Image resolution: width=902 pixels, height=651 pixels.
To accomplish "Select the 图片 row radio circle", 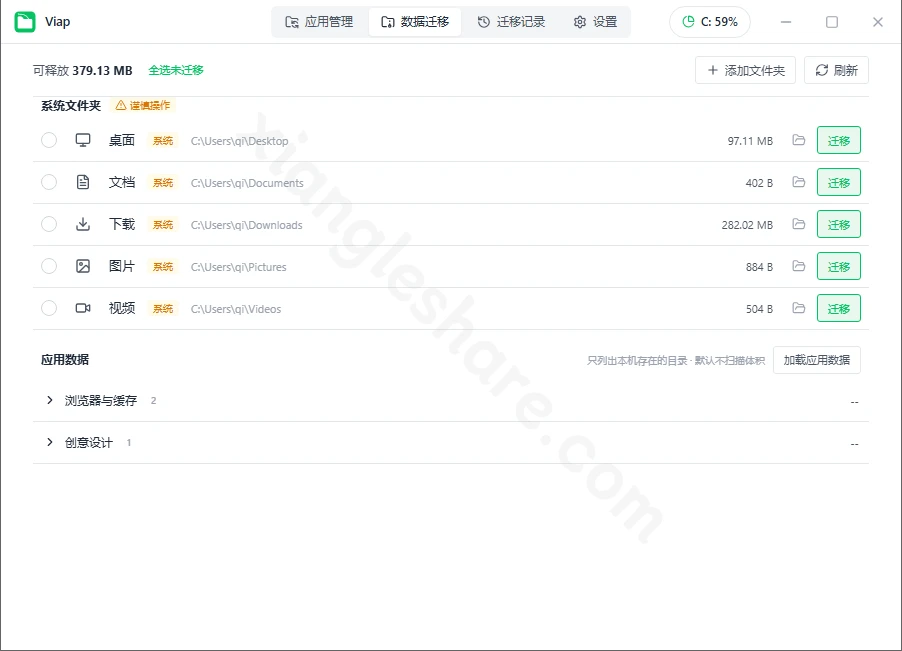I will [x=49, y=266].
